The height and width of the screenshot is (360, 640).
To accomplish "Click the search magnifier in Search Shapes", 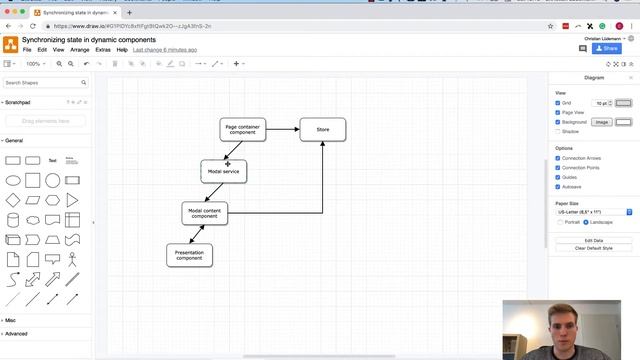I will coord(84,82).
